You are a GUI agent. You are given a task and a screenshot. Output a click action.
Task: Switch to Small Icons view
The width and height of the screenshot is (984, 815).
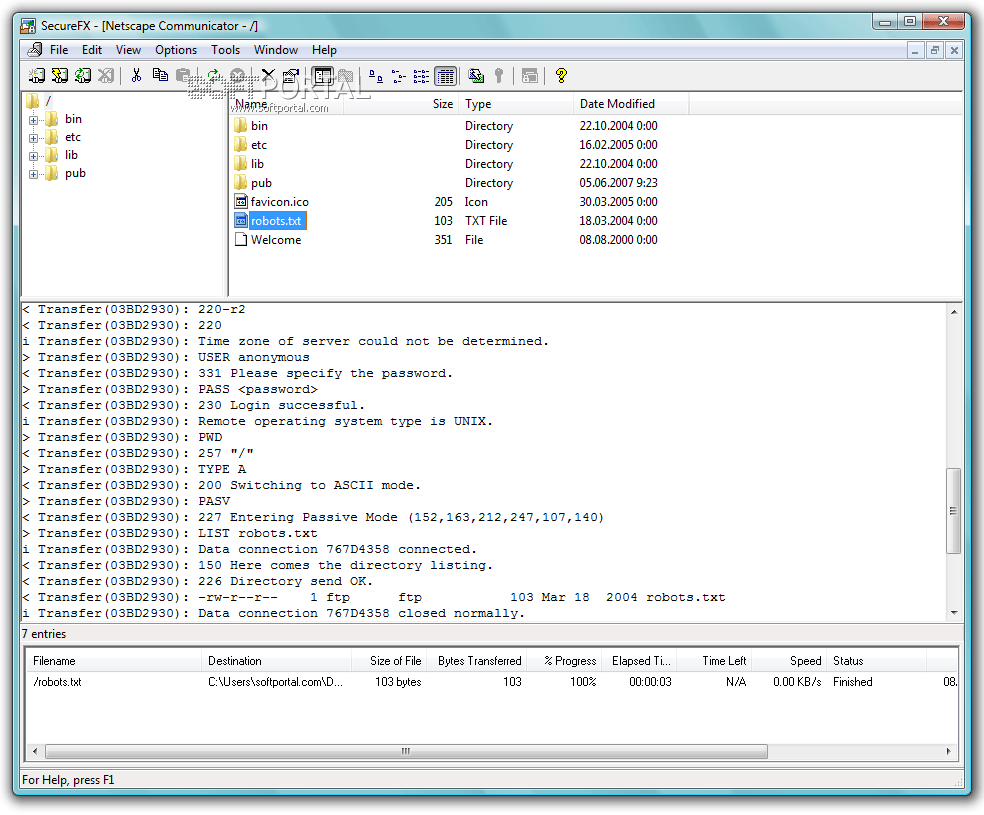click(398, 76)
